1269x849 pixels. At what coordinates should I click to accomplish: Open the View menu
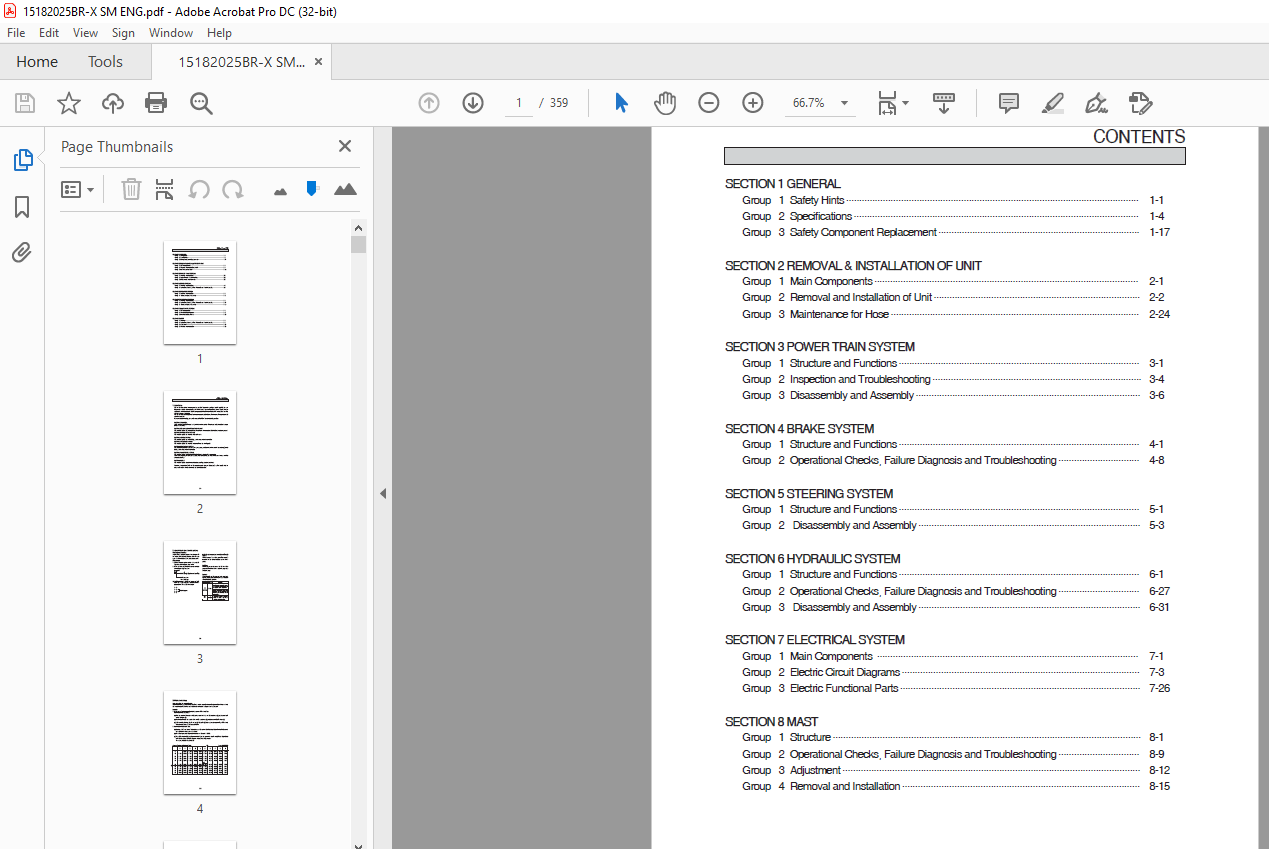click(x=85, y=33)
